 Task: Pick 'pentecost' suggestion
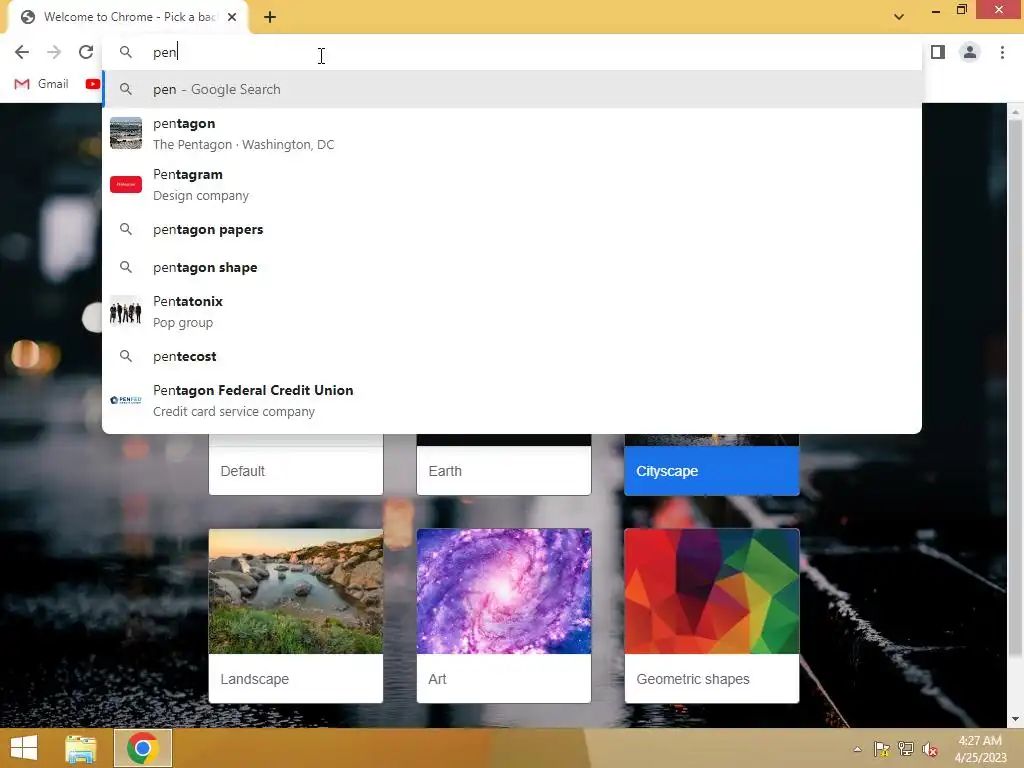(x=512, y=357)
